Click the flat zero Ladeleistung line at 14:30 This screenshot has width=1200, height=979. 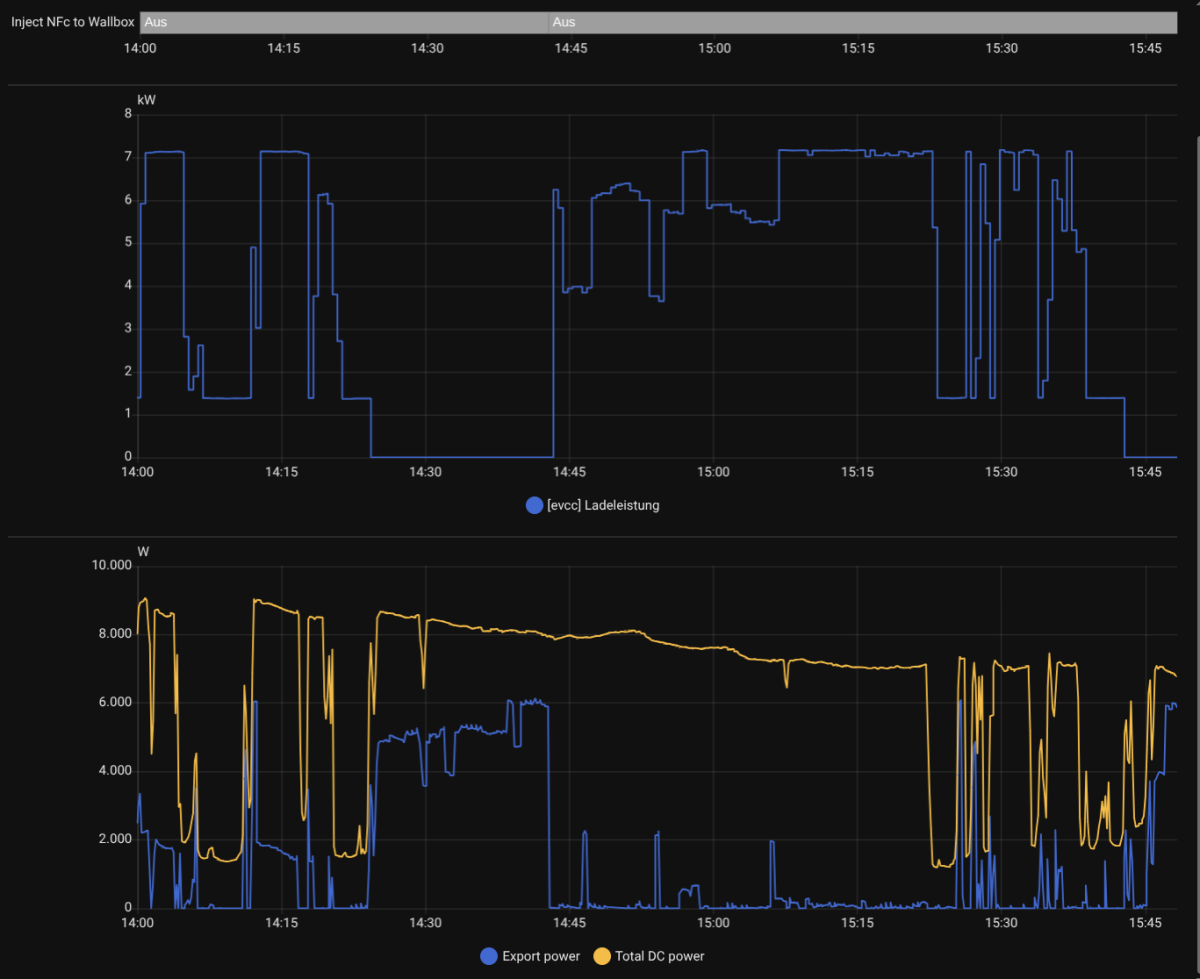tap(427, 457)
